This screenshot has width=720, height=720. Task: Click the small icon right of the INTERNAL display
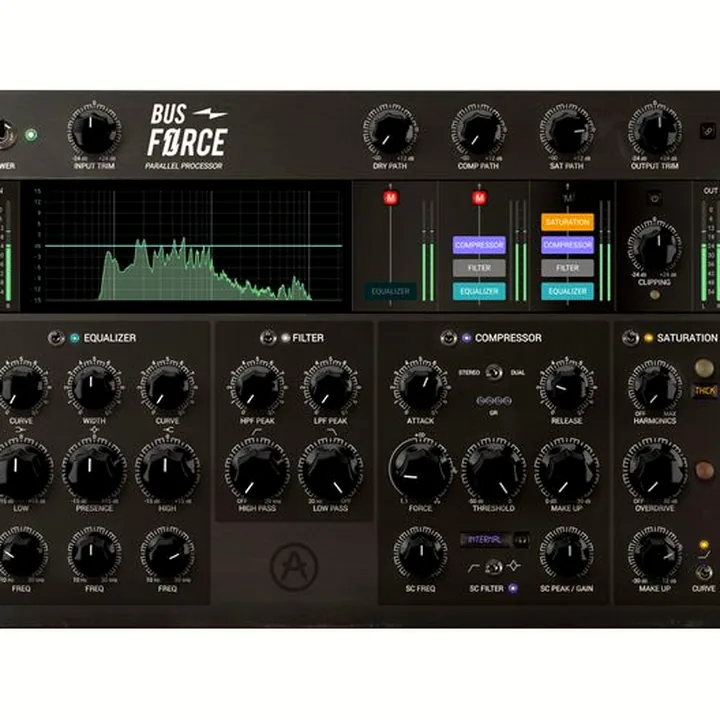tap(521, 540)
